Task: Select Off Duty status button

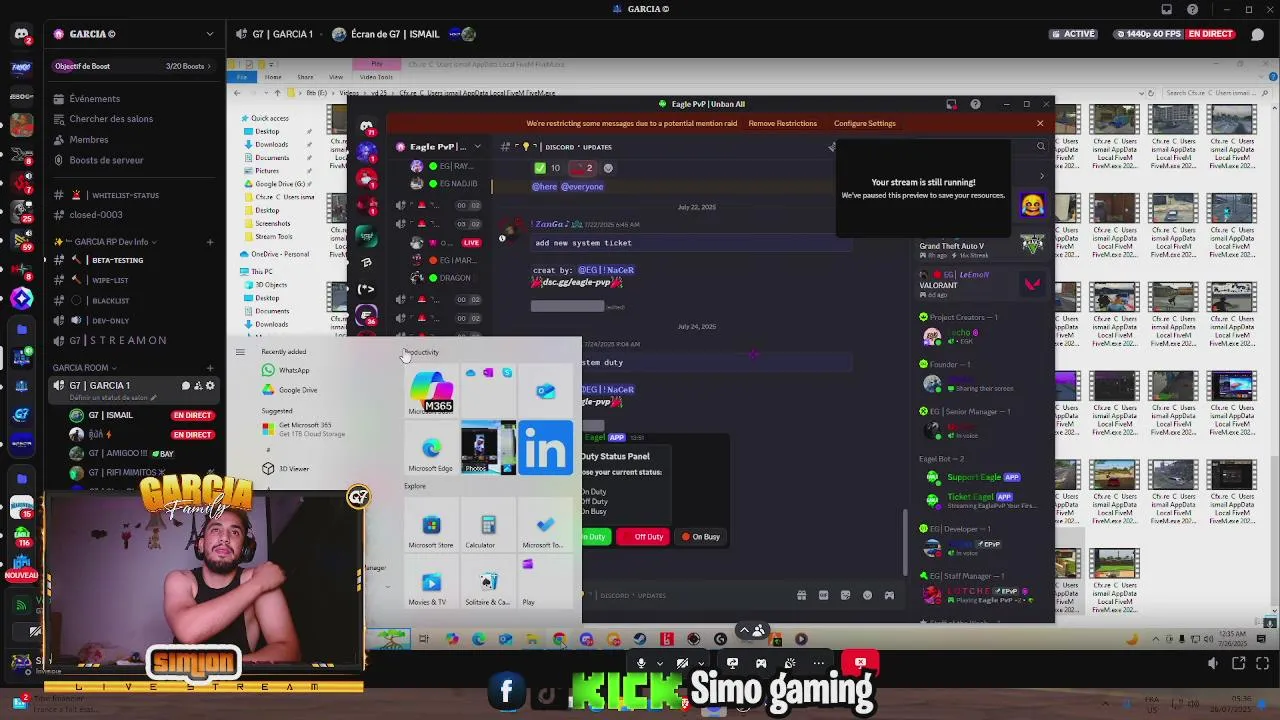Action: [642, 537]
